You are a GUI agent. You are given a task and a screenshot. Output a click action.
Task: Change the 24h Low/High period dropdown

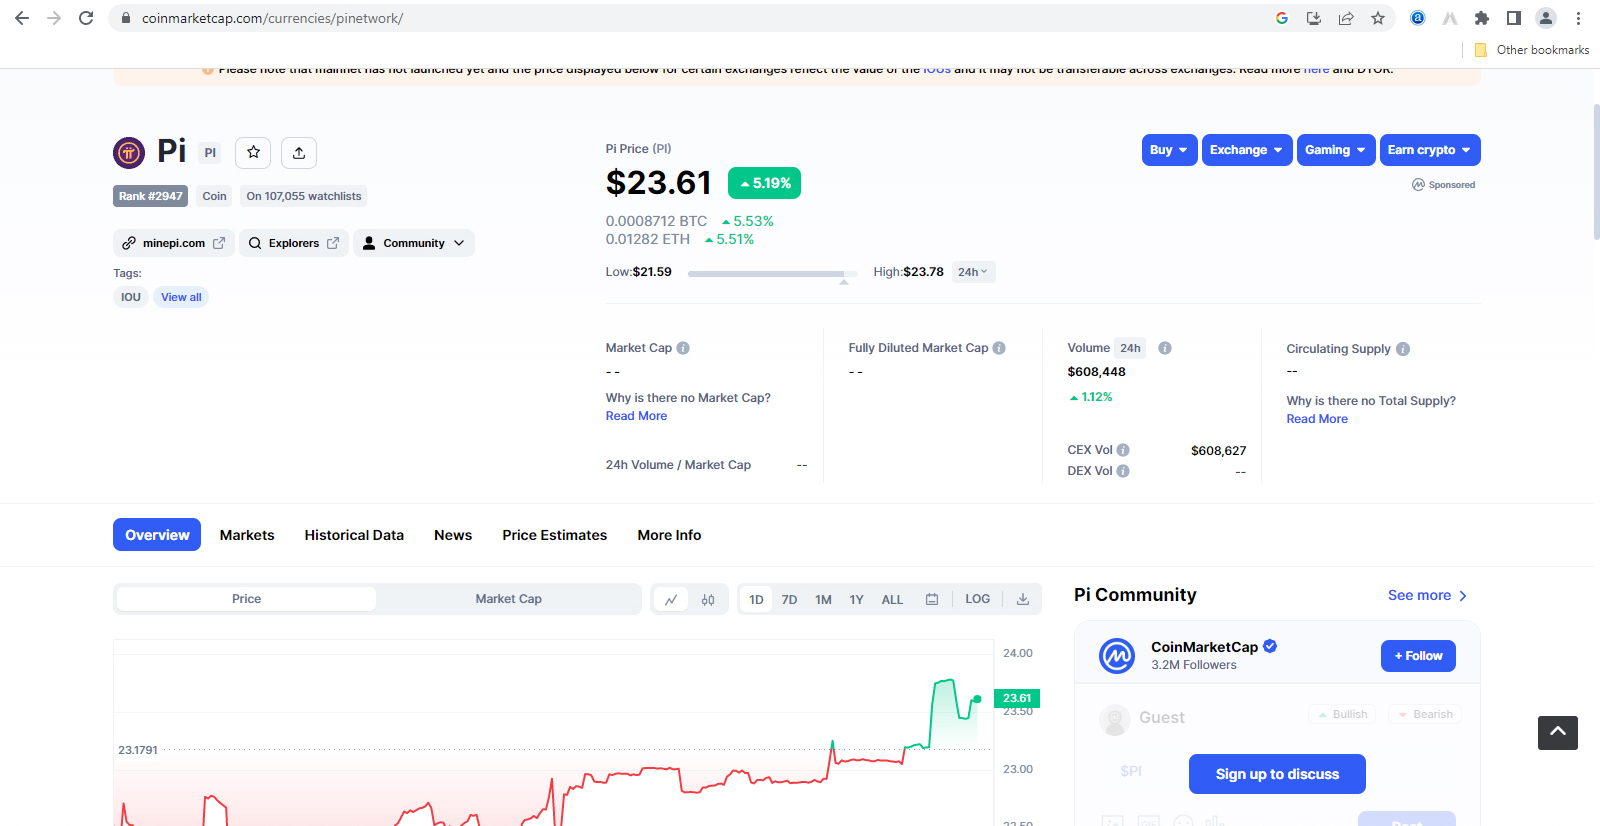[x=973, y=272]
